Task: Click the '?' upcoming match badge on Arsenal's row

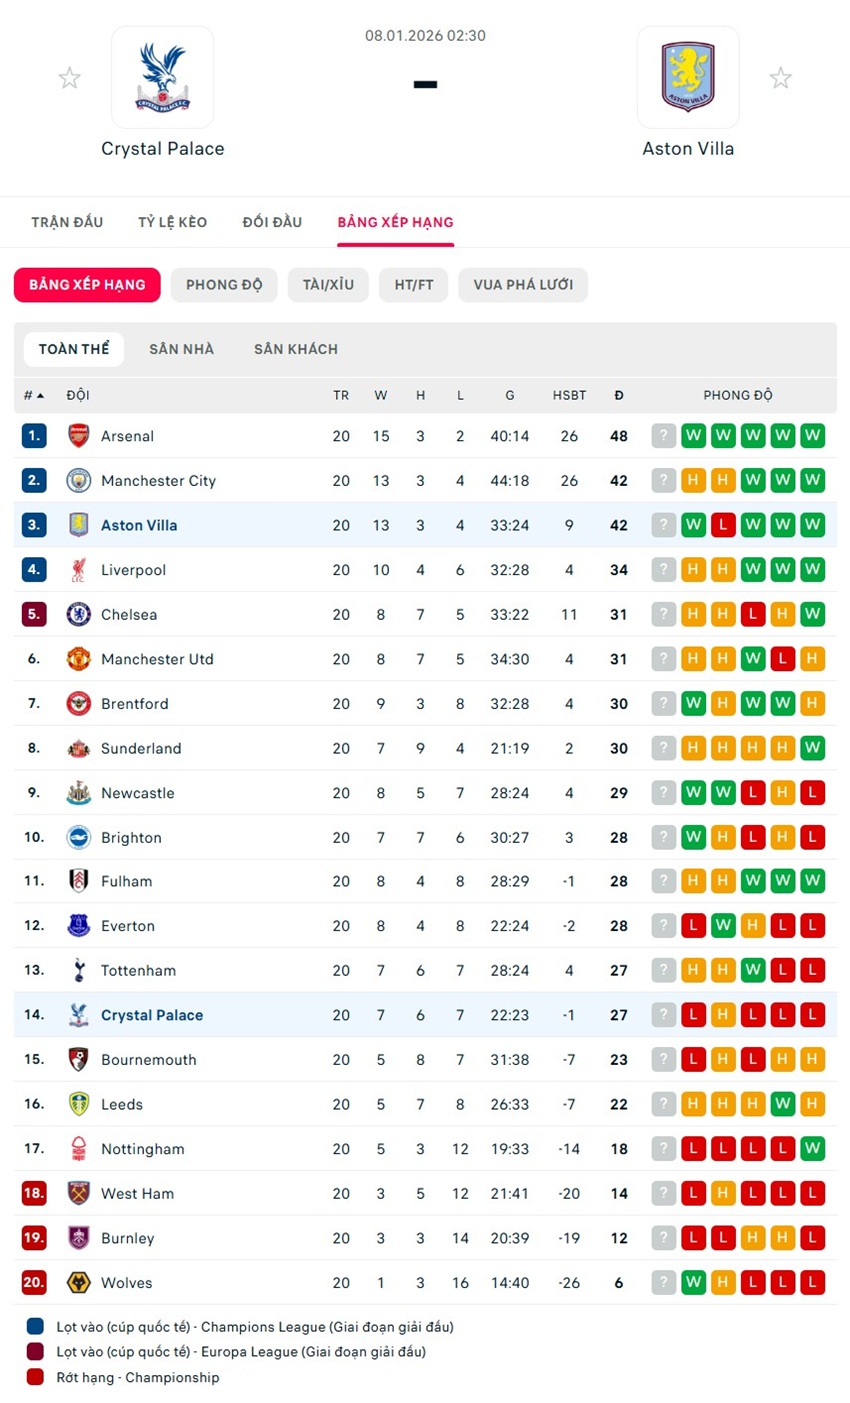Action: click(663, 435)
